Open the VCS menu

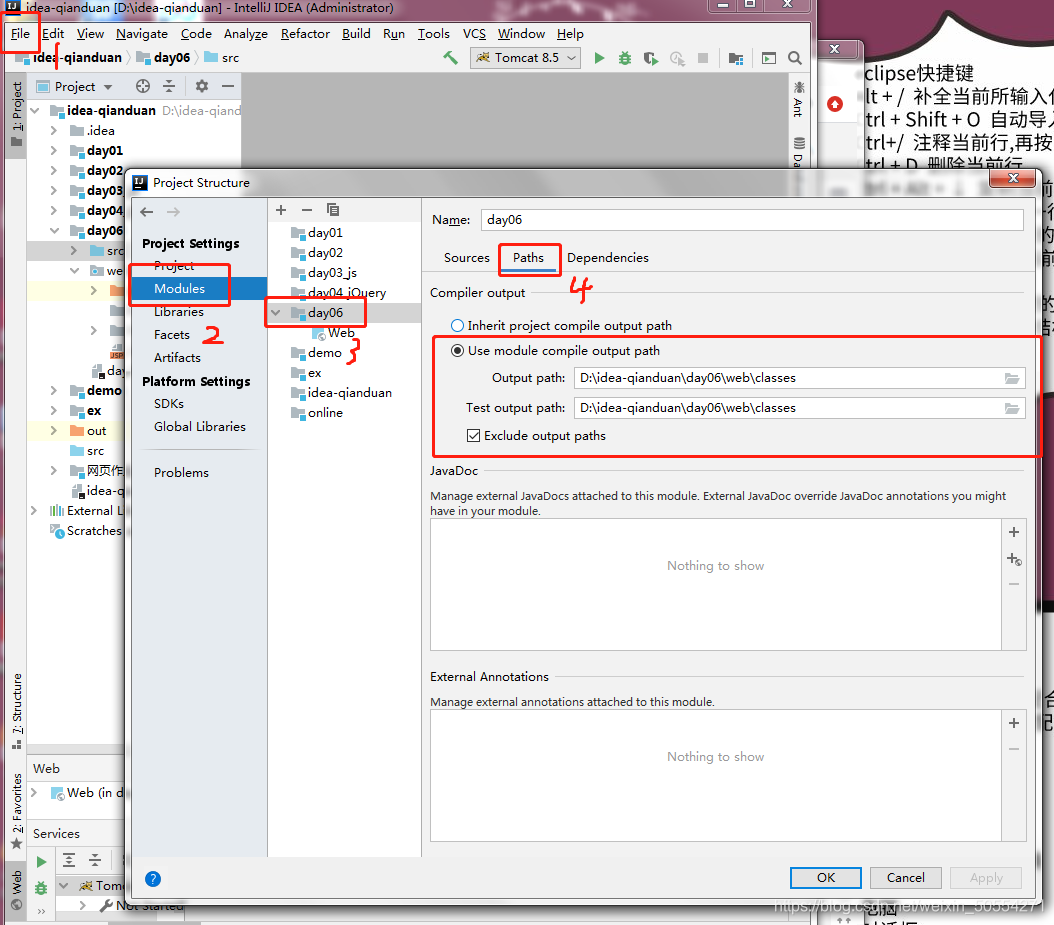click(x=474, y=34)
